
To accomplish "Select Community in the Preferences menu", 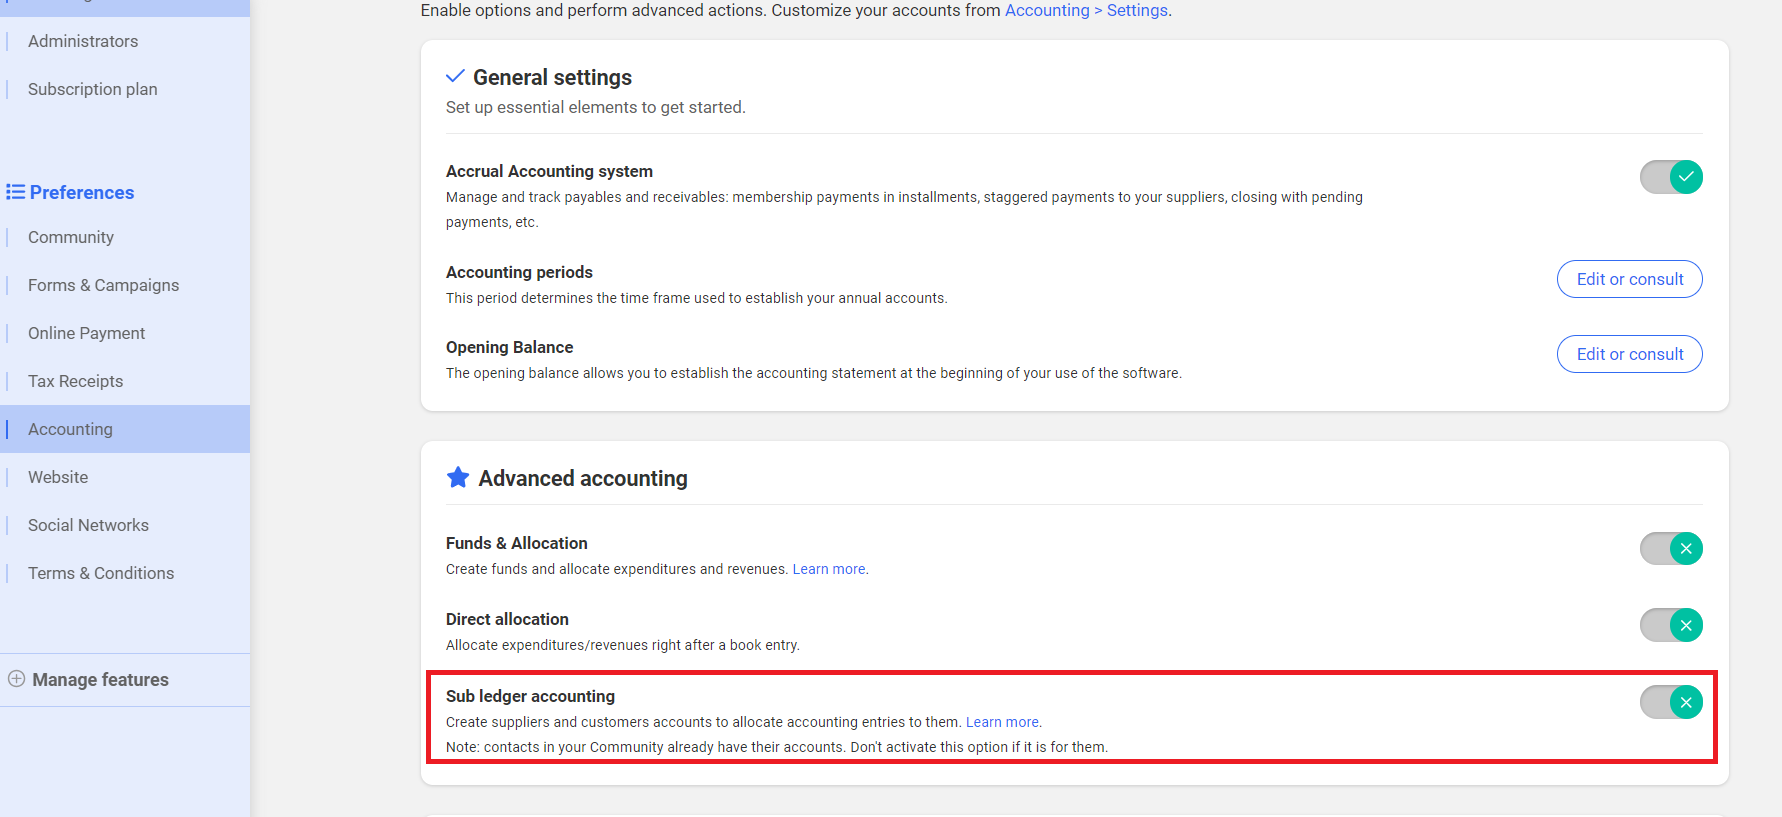I will coord(71,237).
